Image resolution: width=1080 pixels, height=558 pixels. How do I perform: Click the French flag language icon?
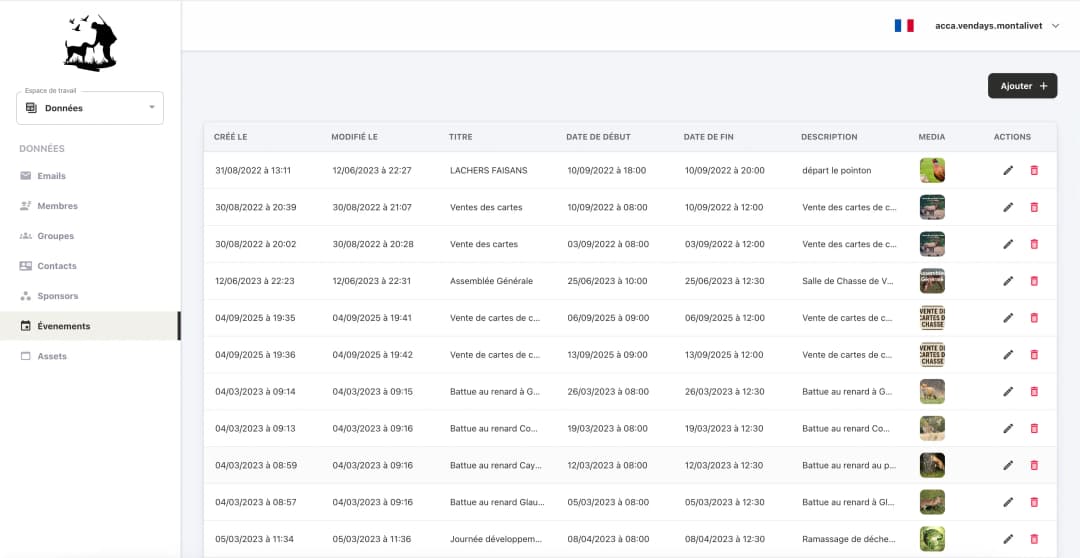904,26
